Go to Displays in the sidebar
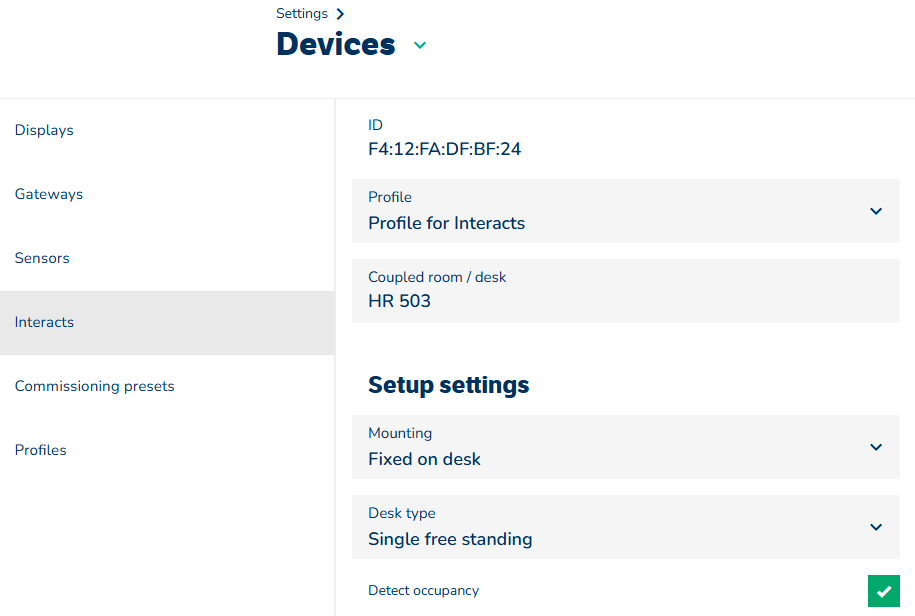 44,130
